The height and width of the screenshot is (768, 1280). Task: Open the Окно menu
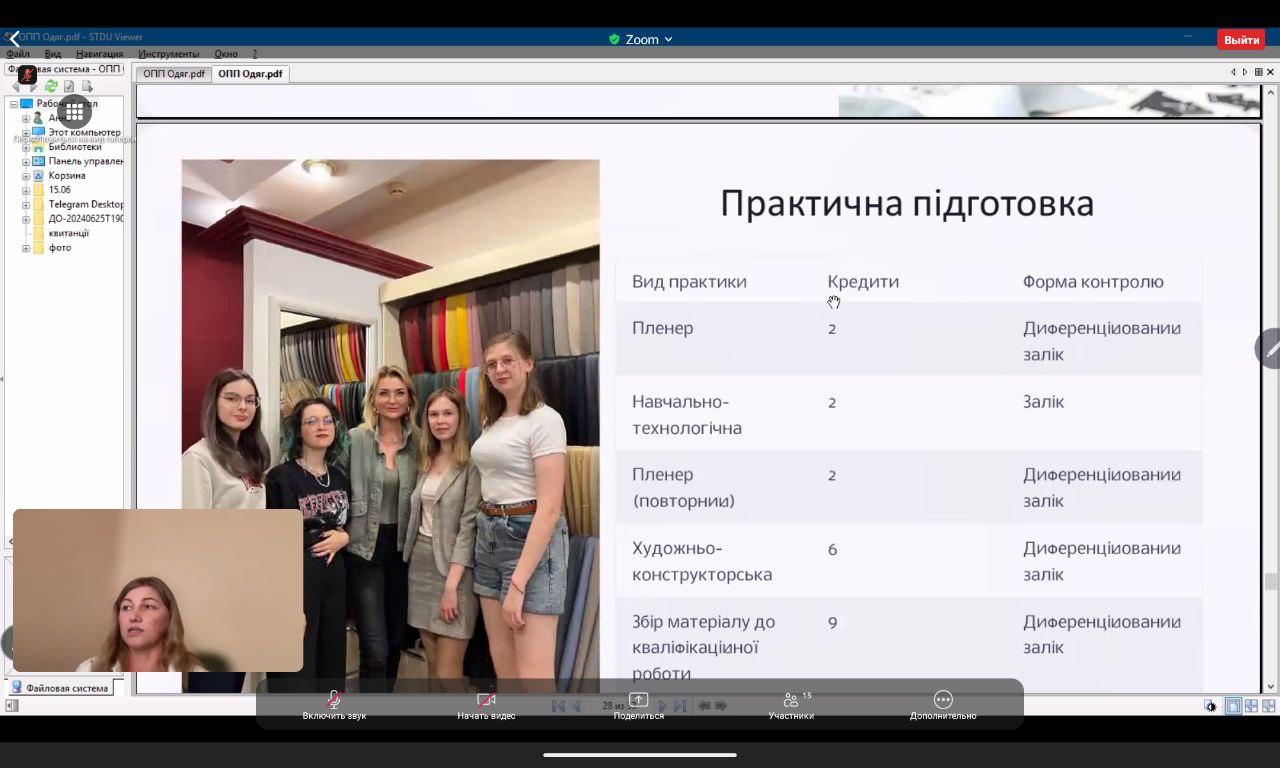[x=226, y=54]
